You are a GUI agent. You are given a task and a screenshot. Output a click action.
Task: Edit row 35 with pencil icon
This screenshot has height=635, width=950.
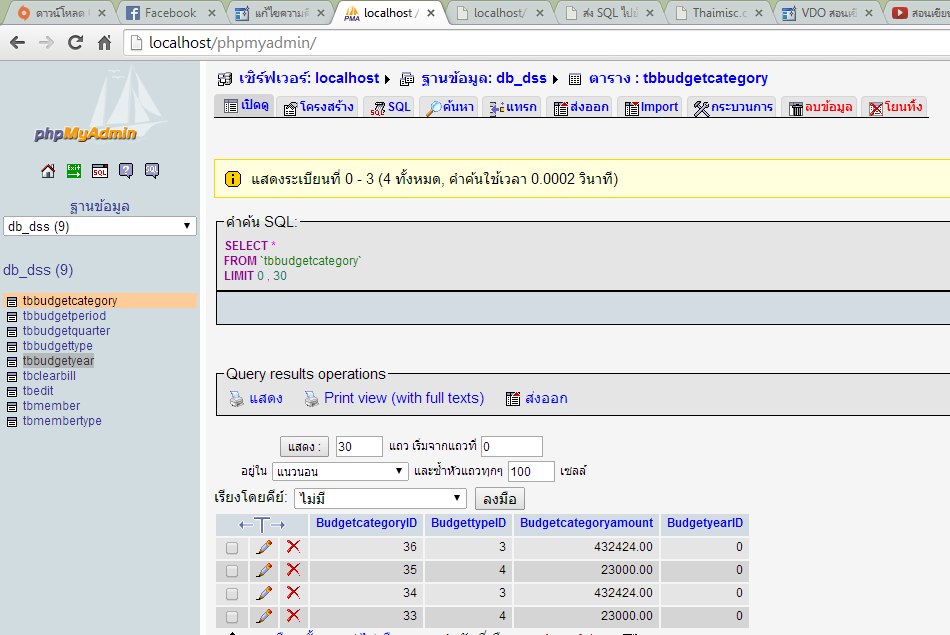coord(264,570)
